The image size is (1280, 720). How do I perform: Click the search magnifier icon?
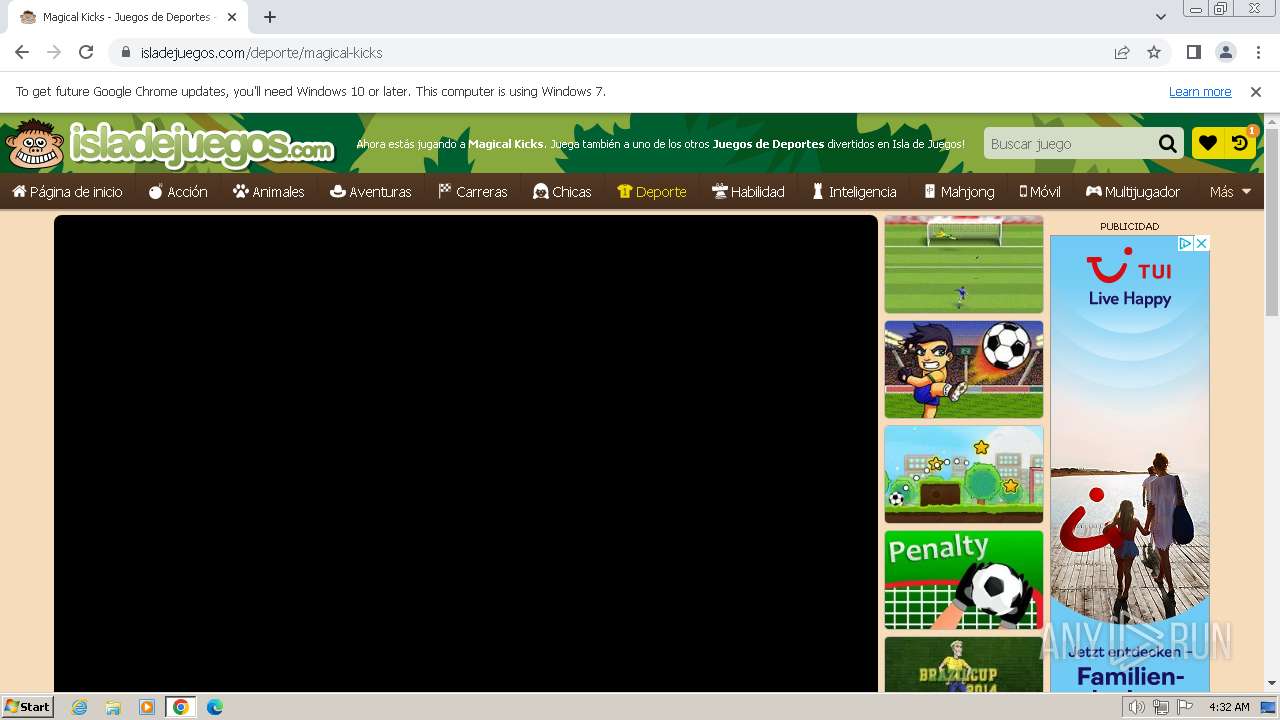1167,144
